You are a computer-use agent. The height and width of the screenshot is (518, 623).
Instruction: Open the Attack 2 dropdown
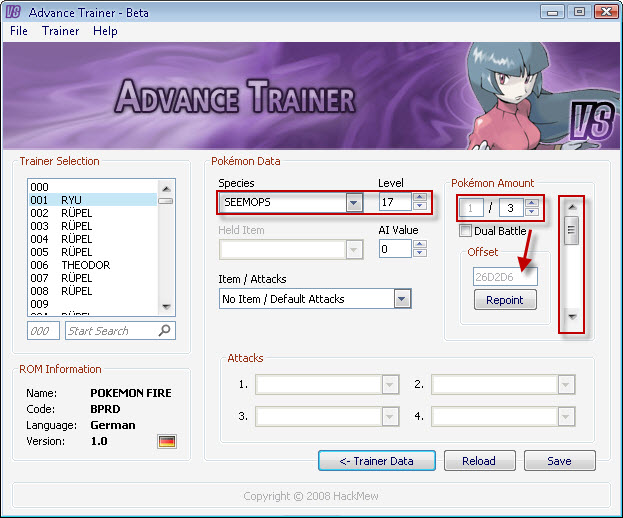coord(566,384)
